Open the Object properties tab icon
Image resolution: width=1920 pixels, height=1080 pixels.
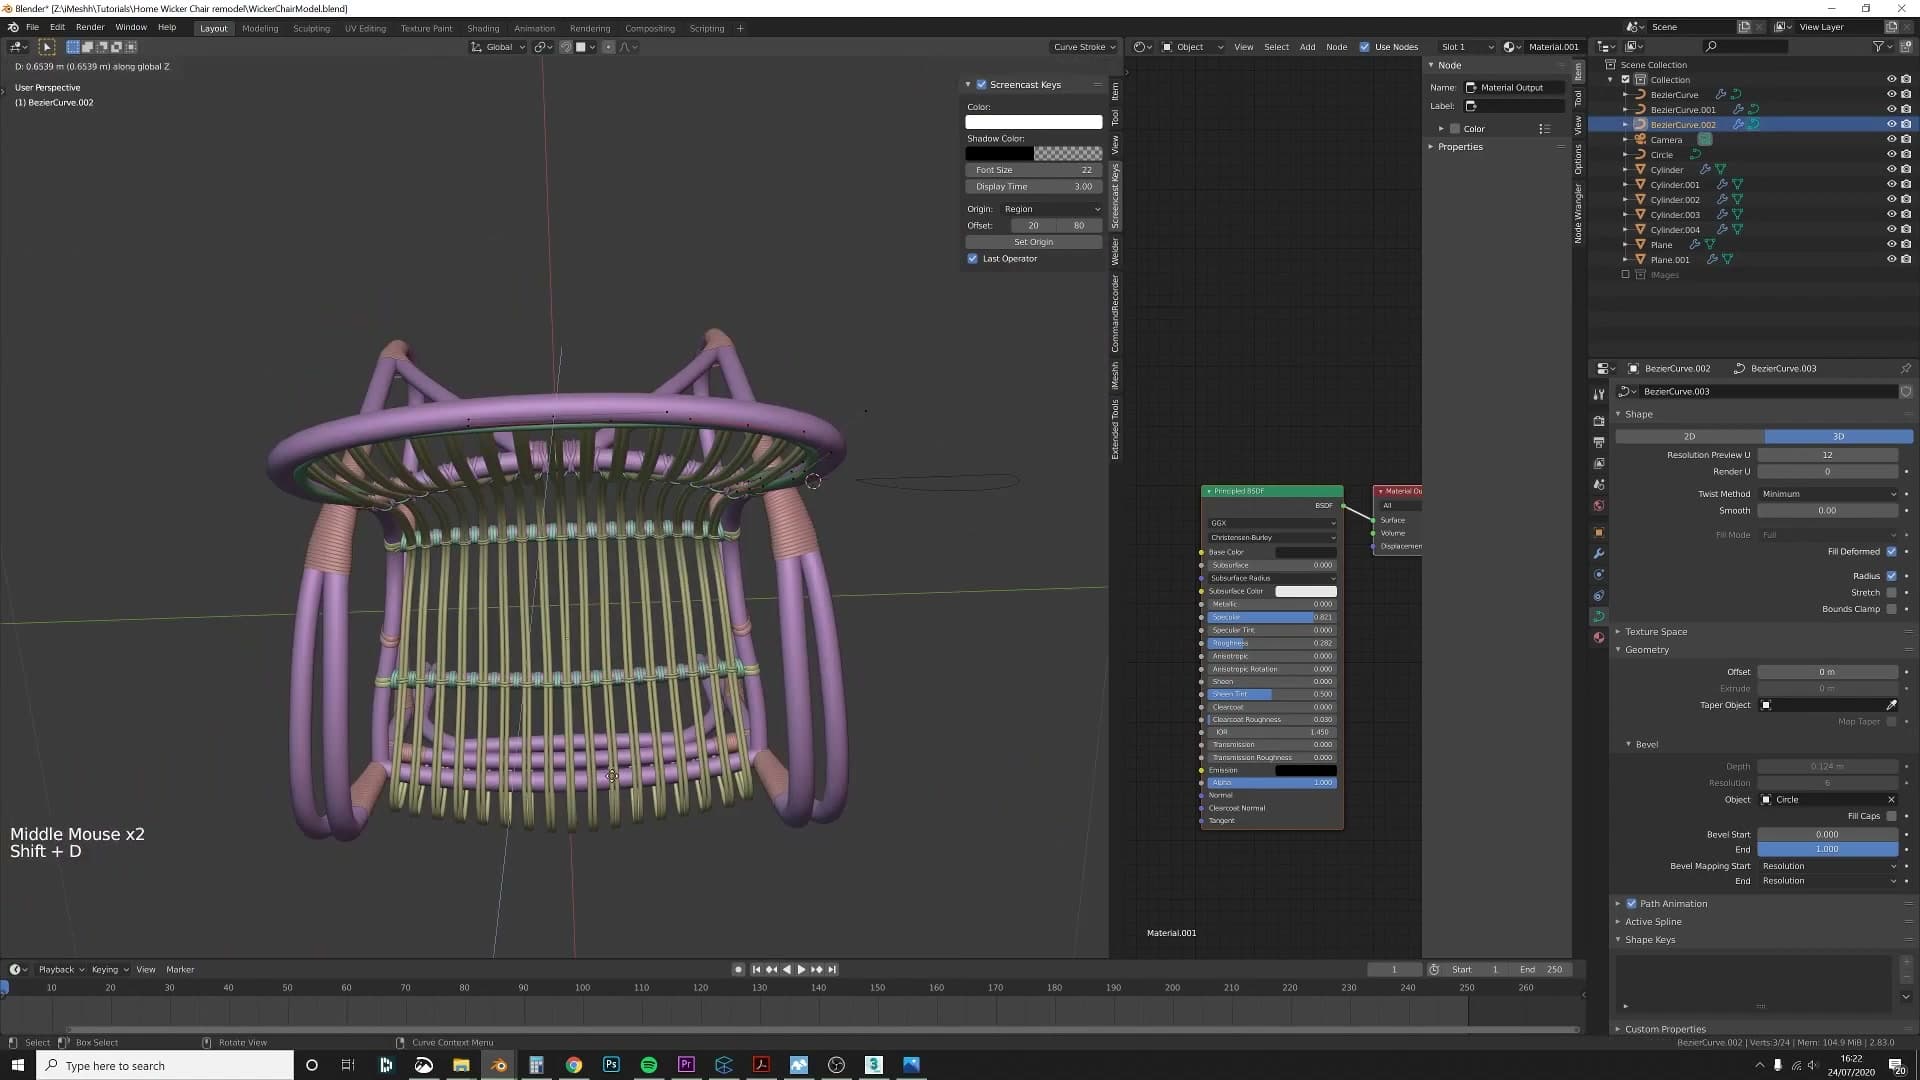click(1599, 532)
